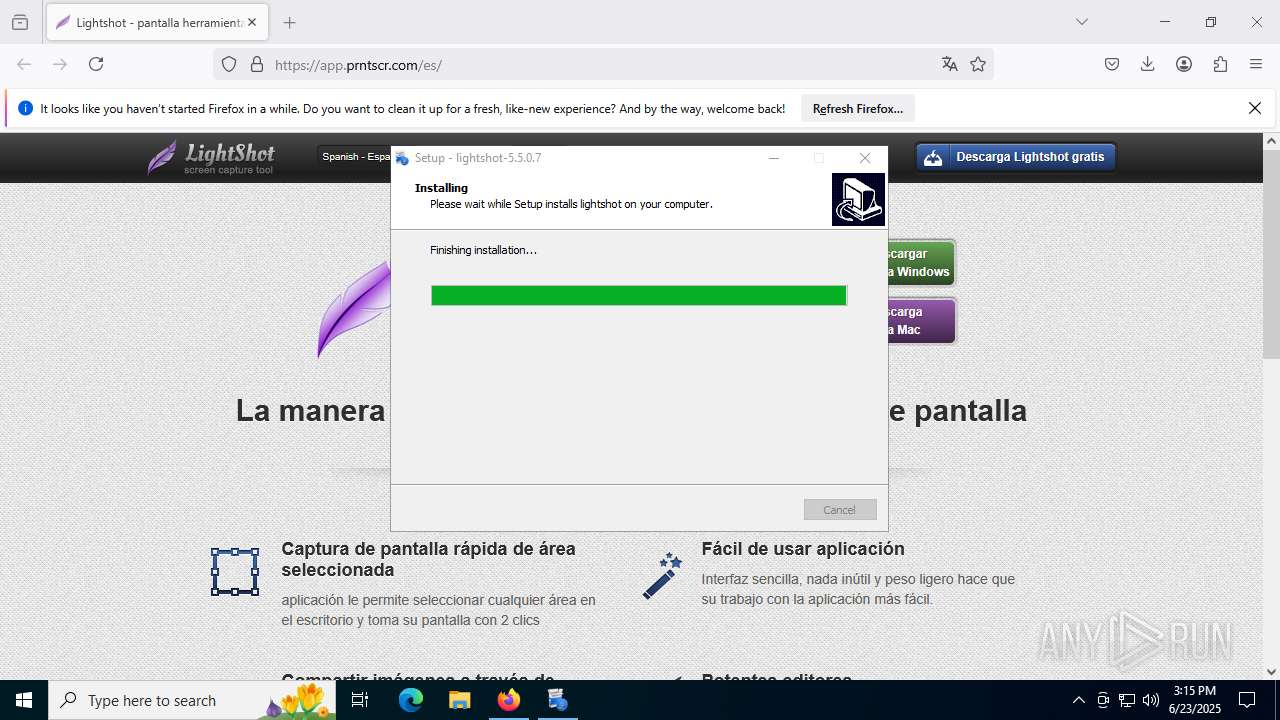The height and width of the screenshot is (720, 1280).
Task: Open the Spanish language dropdown
Action: click(x=355, y=157)
